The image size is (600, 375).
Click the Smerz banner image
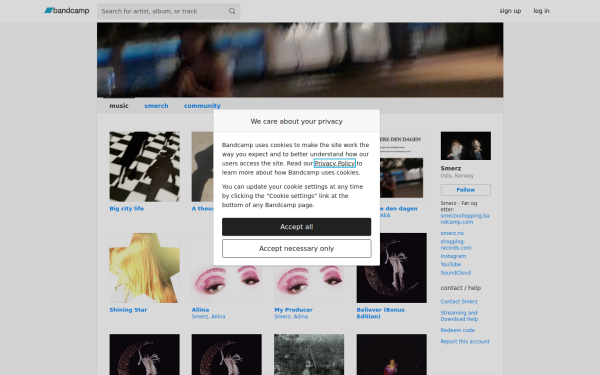(x=300, y=60)
